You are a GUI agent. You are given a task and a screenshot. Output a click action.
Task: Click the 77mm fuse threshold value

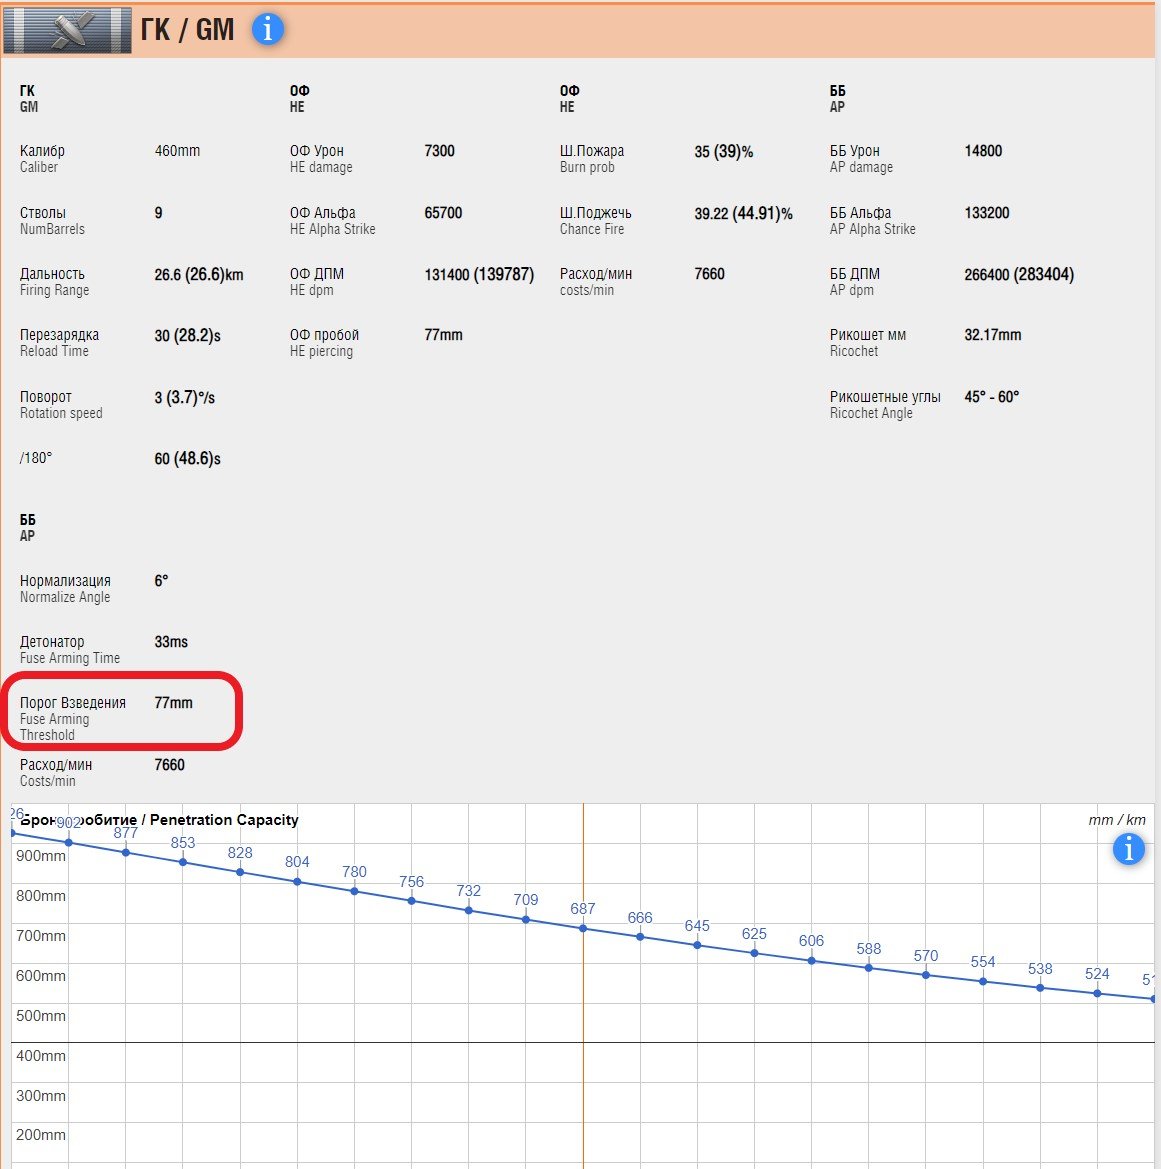(173, 703)
